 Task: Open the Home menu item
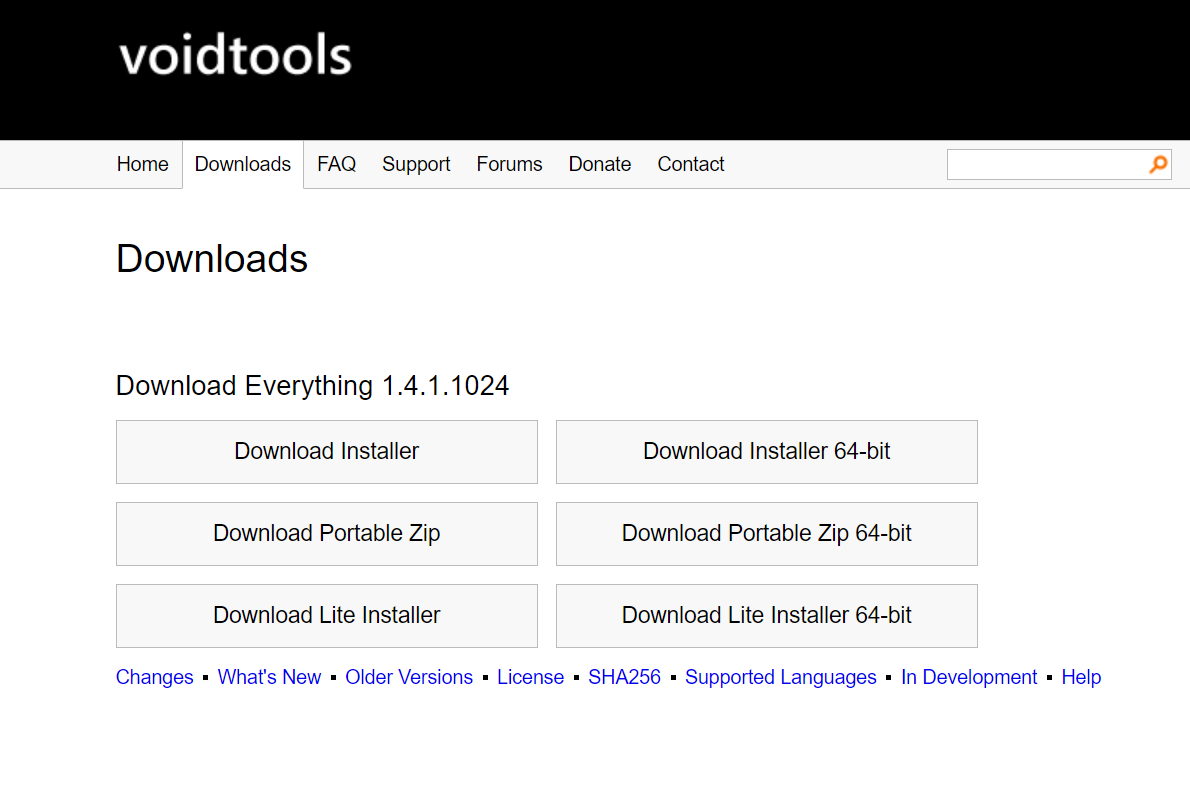143,165
